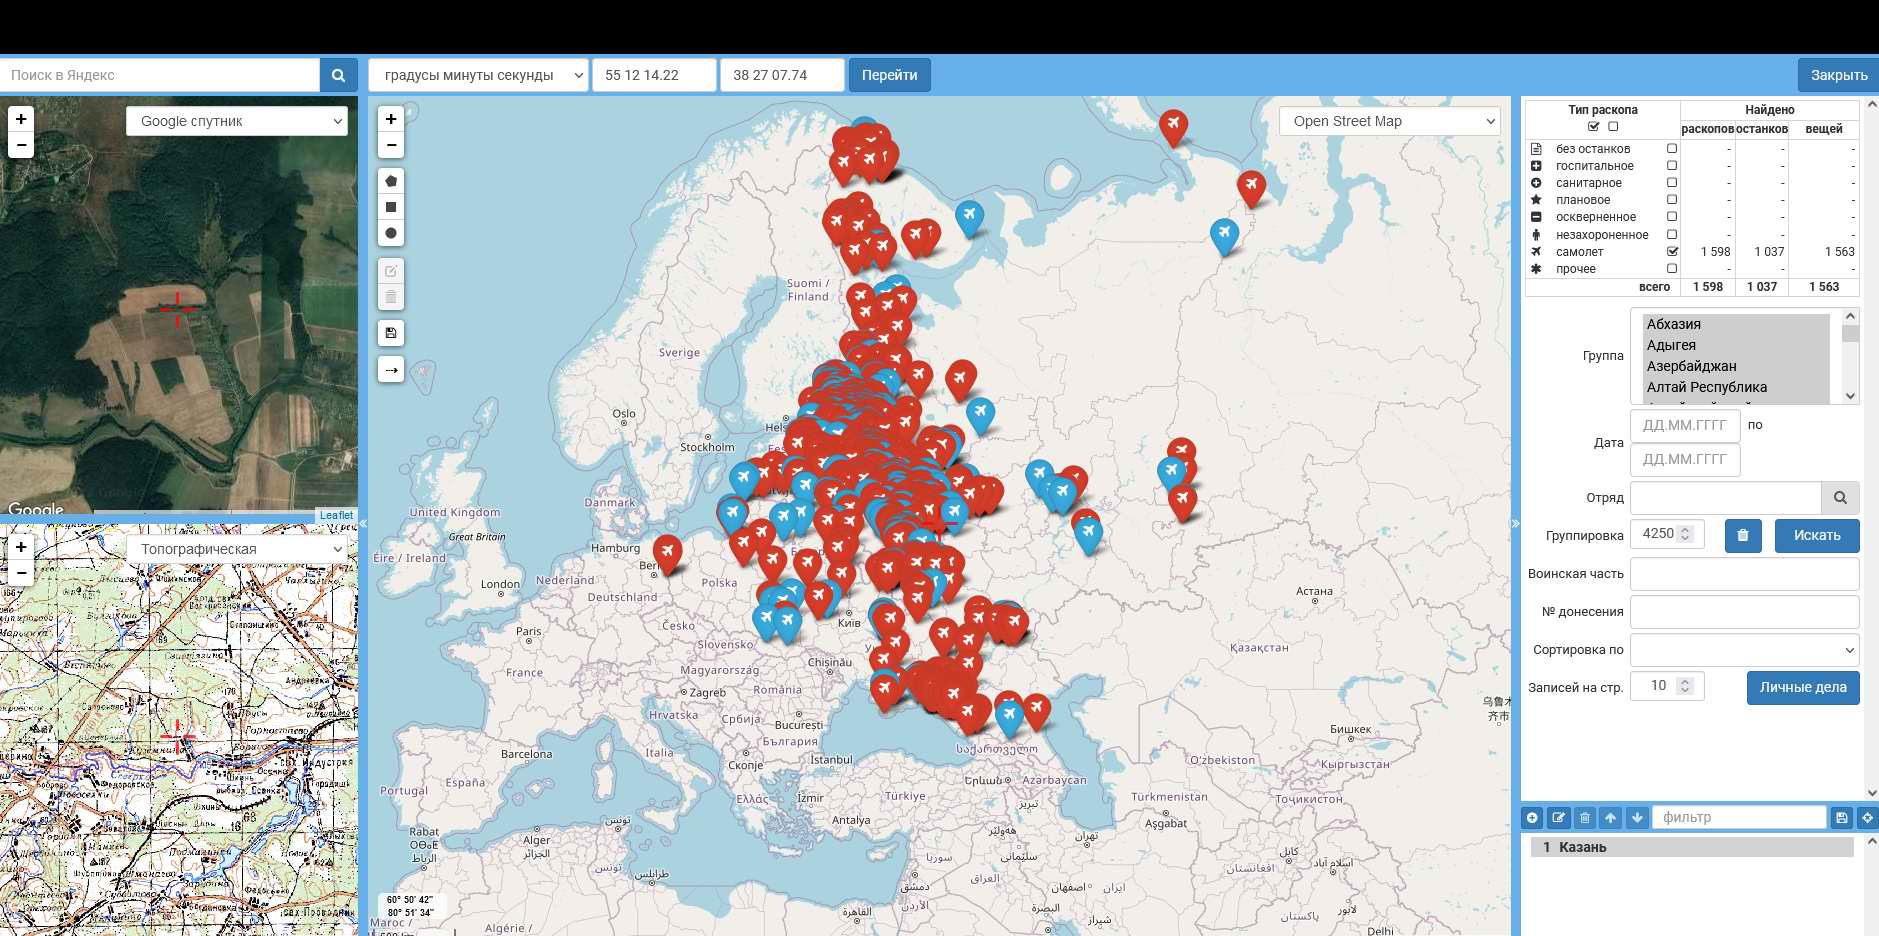Open the Google спутник layer dropdown
1879x936 pixels.
237,121
